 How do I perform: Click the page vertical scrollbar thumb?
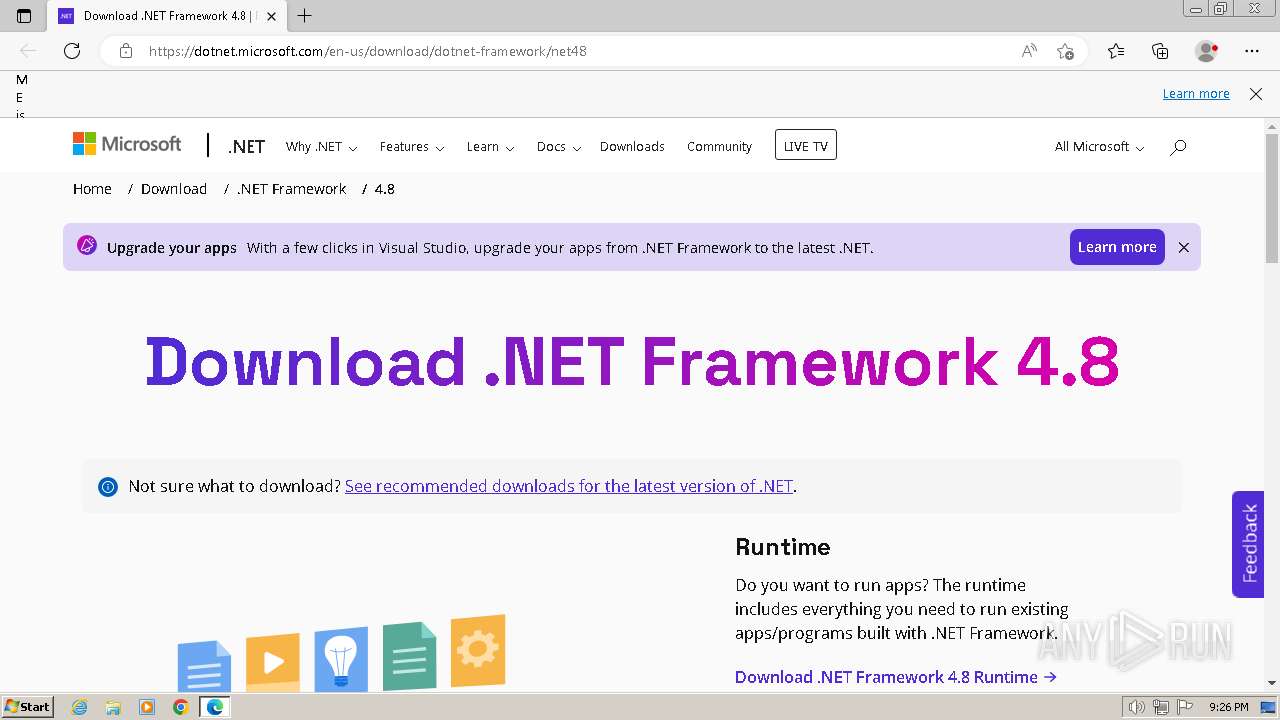[1271, 198]
